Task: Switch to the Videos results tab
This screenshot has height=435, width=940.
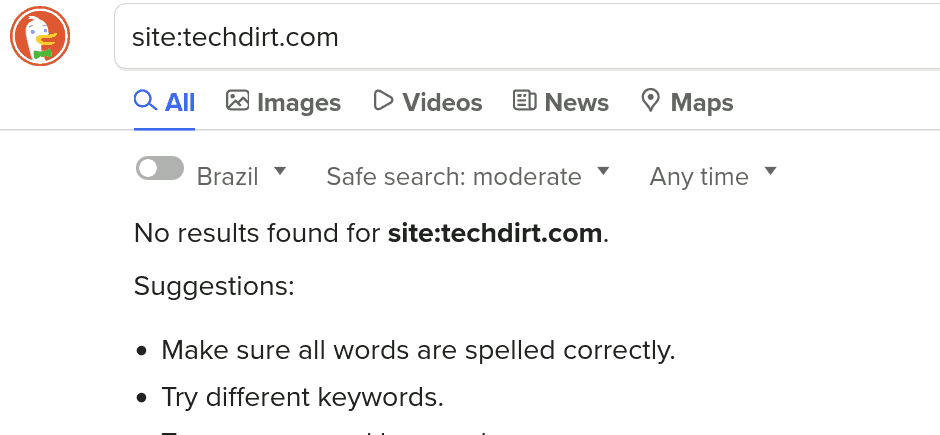Action: coord(427,102)
